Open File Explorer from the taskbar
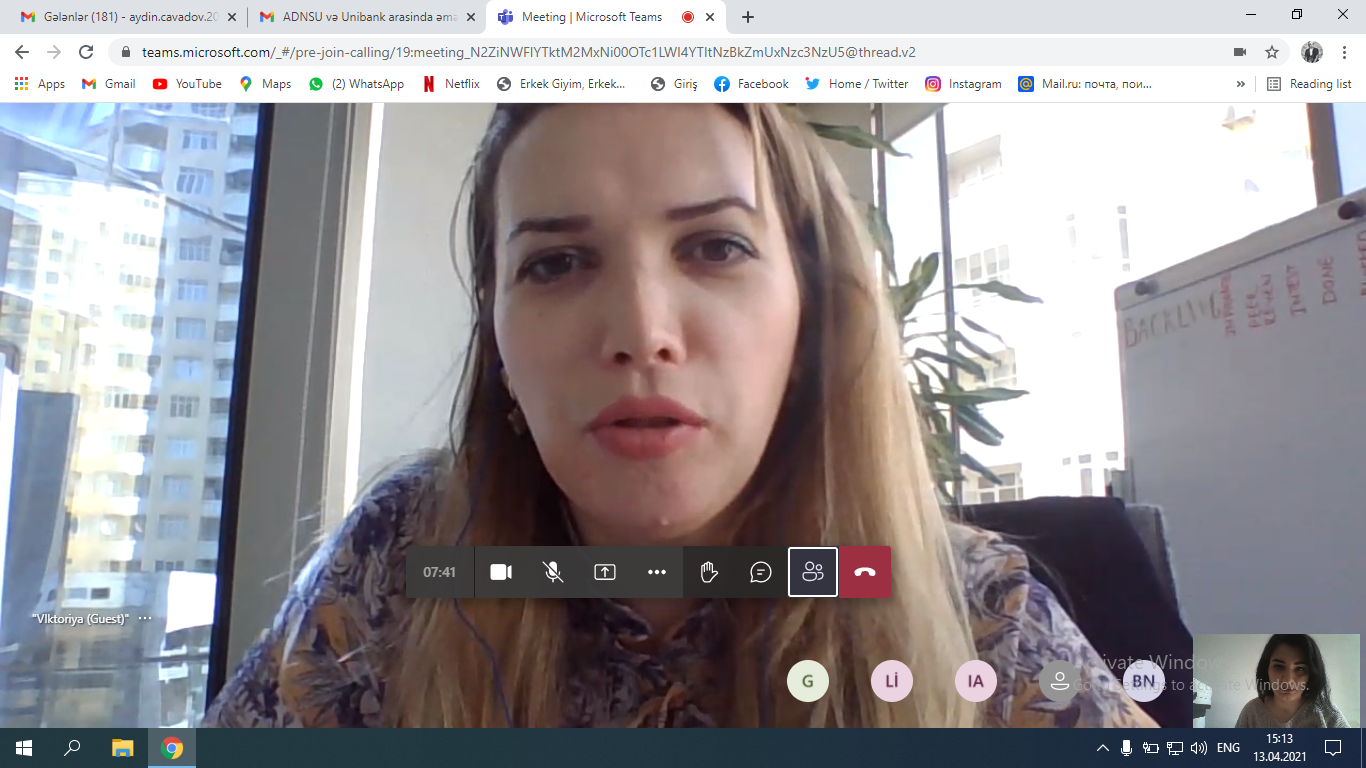The width and height of the screenshot is (1366, 768). [x=122, y=747]
